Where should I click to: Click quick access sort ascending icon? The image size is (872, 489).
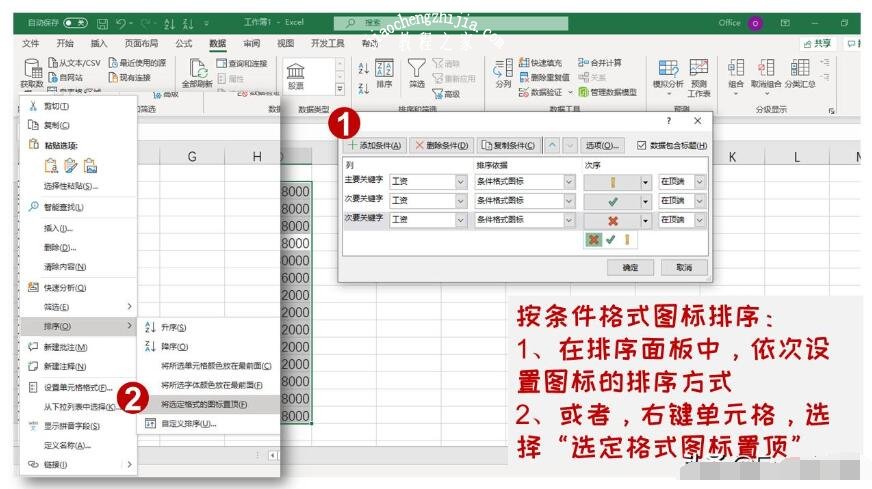click(170, 23)
